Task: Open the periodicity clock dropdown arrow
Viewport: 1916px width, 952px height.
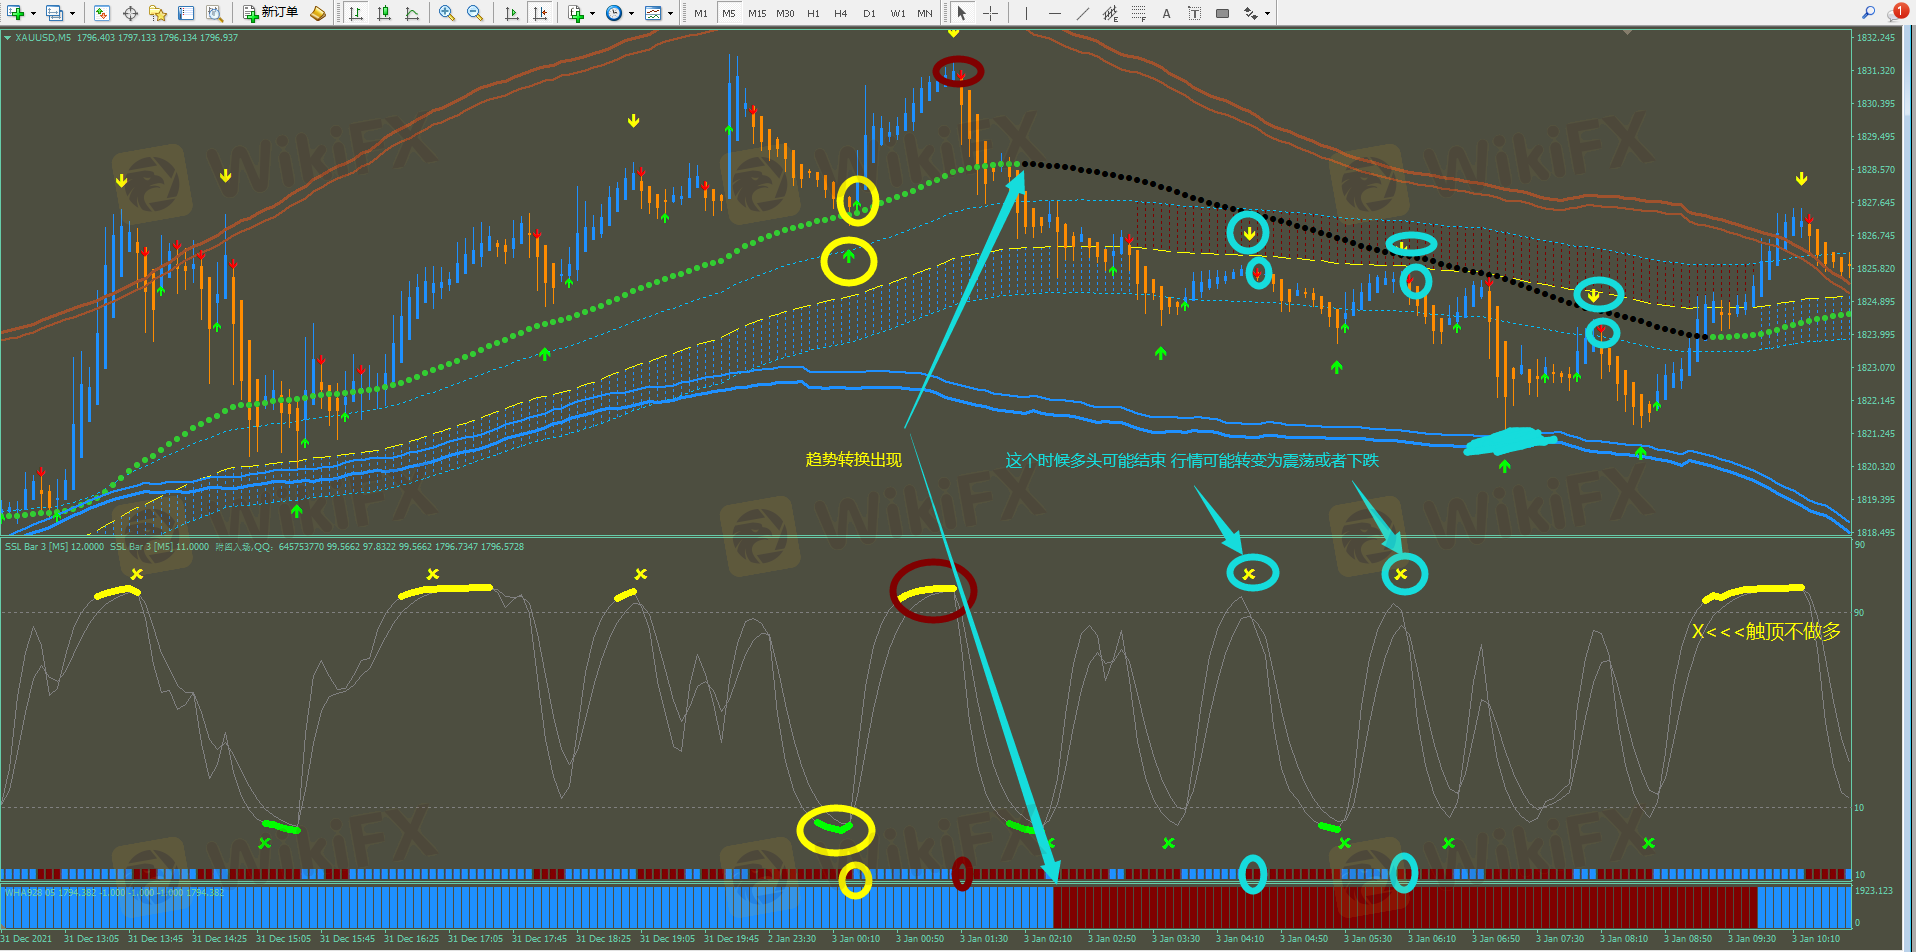Action: [x=631, y=13]
